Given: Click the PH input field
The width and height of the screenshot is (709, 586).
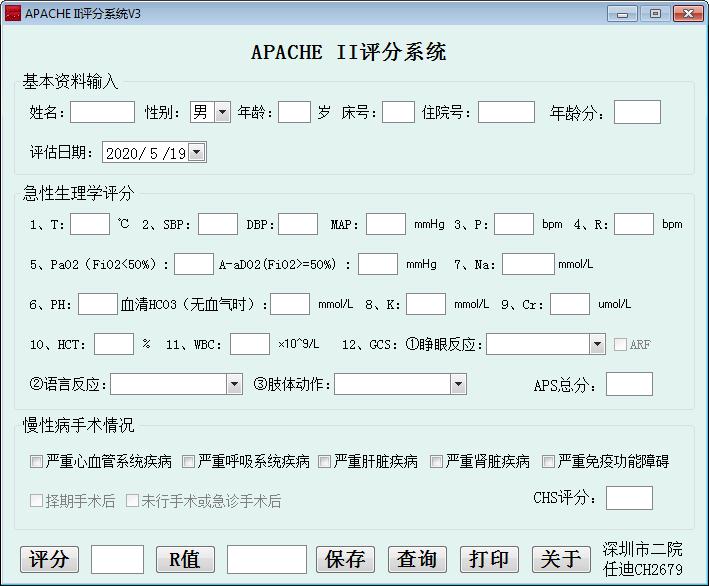Looking at the screenshot, I should tap(98, 304).
